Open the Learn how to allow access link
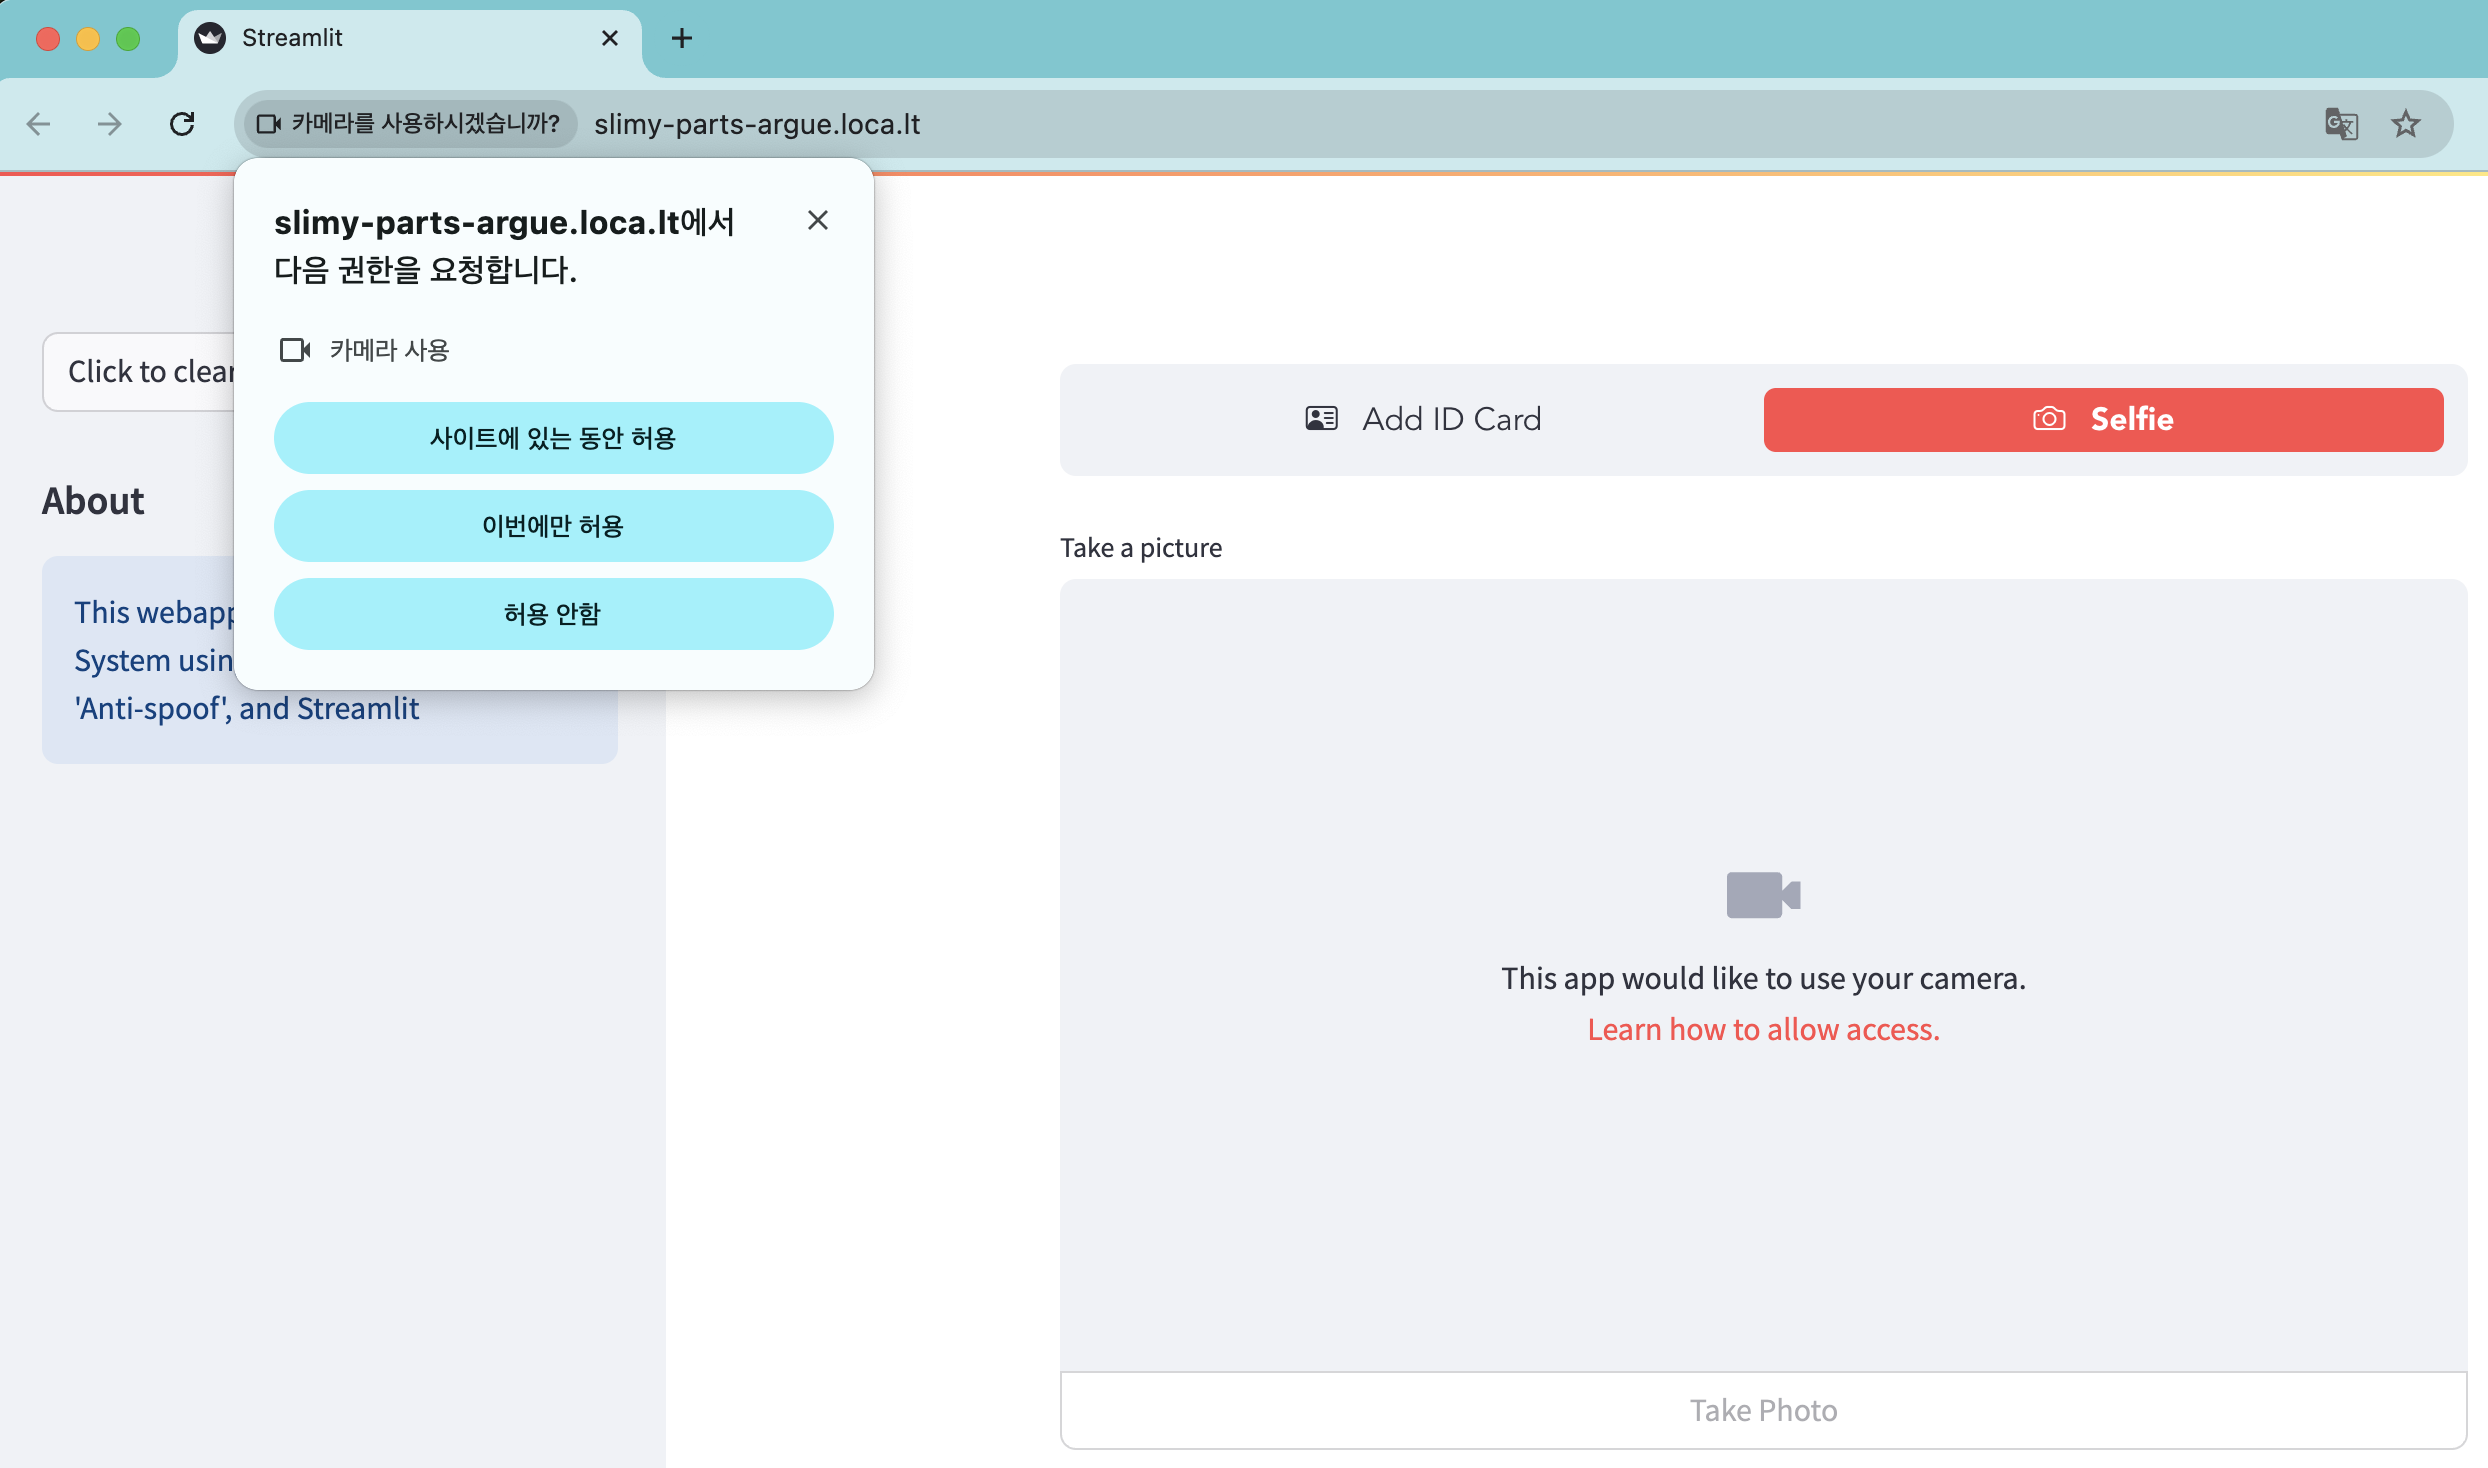This screenshot has height=1468, width=2488. coord(1763,1029)
